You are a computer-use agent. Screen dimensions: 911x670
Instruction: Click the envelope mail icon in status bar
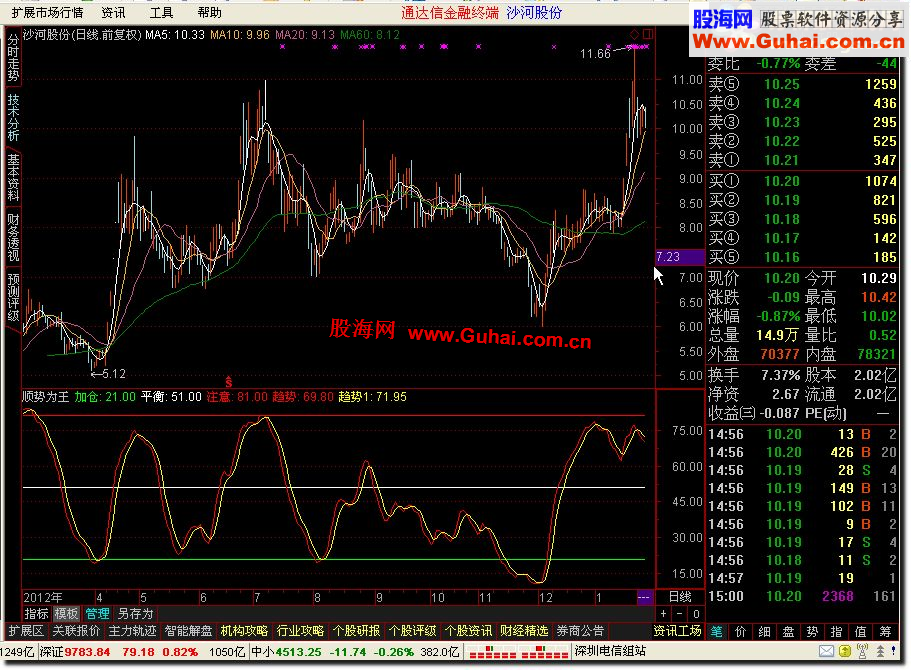[x=826, y=651]
